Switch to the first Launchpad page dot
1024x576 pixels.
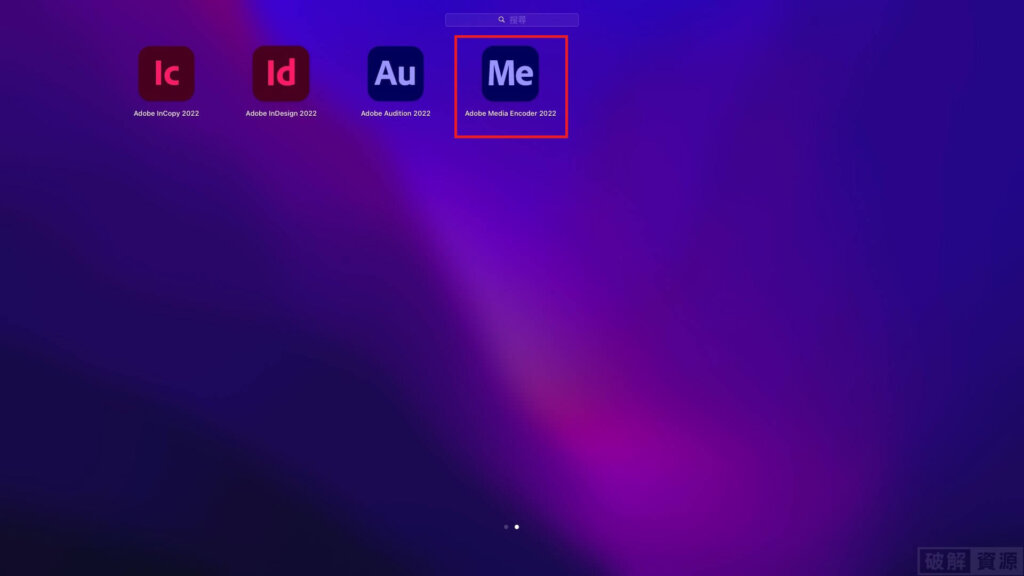pyautogui.click(x=506, y=527)
